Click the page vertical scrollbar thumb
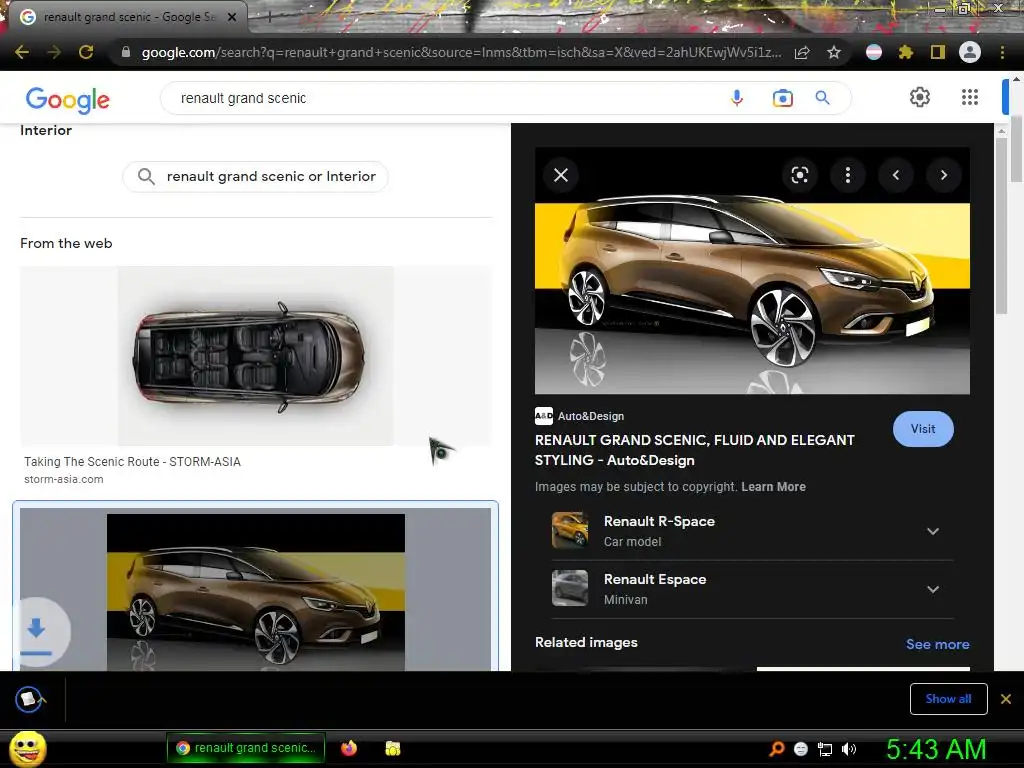This screenshot has height=768, width=1024. tap(1016, 149)
